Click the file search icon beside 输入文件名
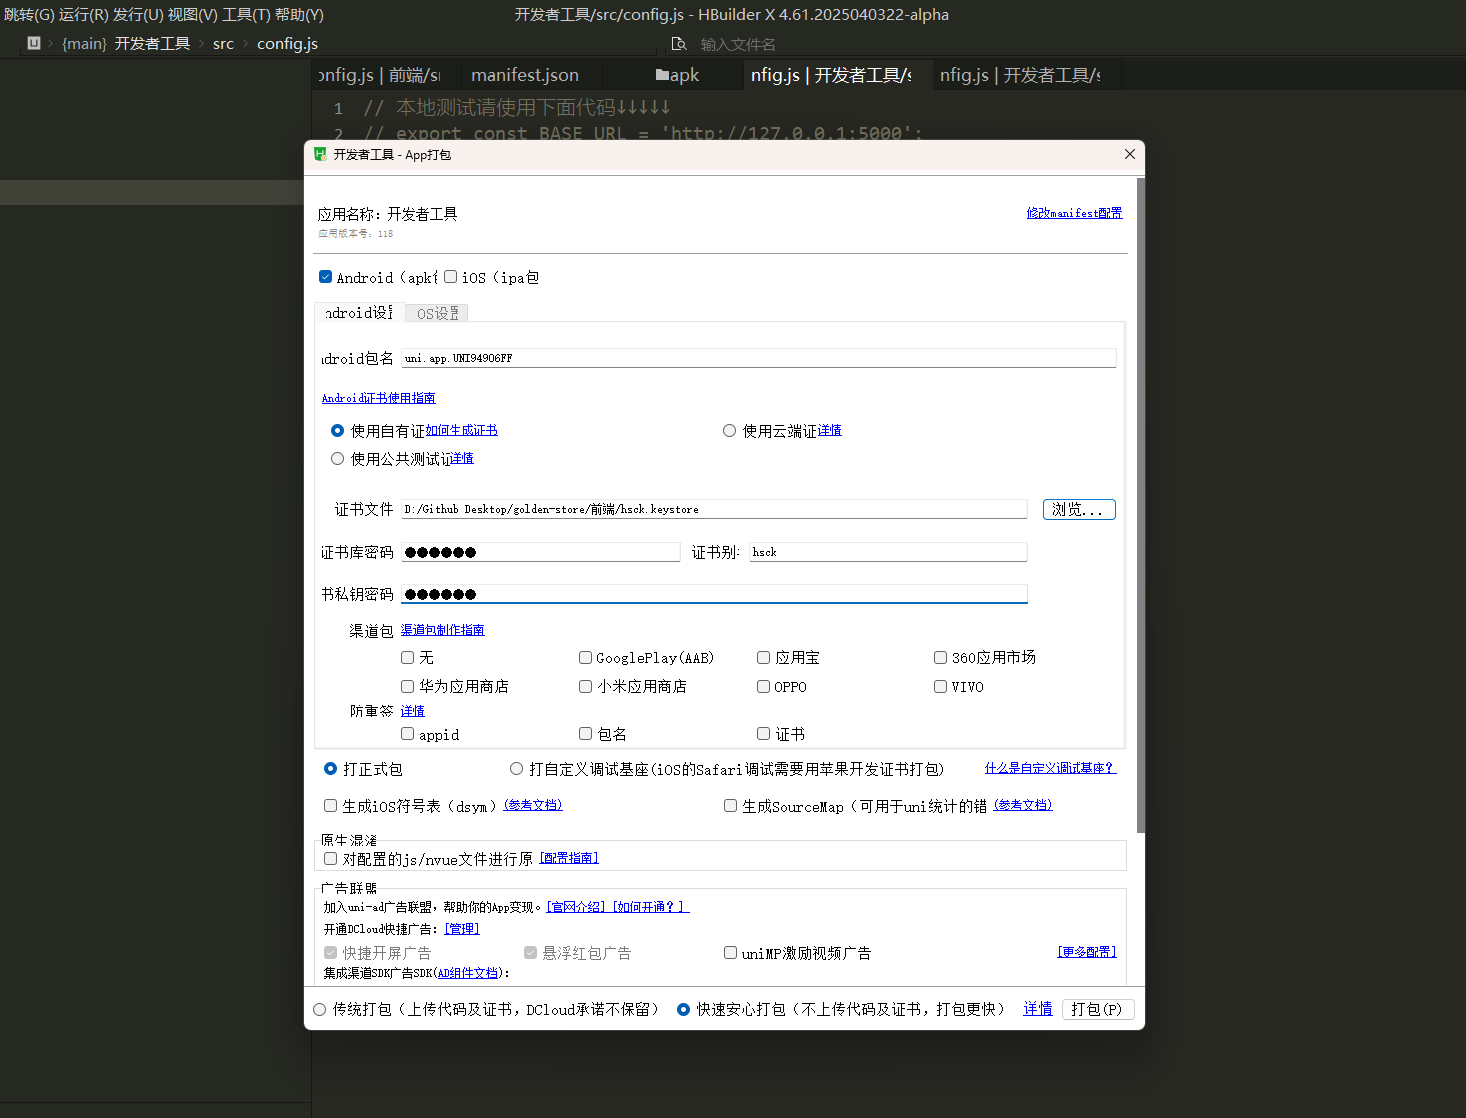Viewport: 1466px width, 1118px height. click(678, 45)
